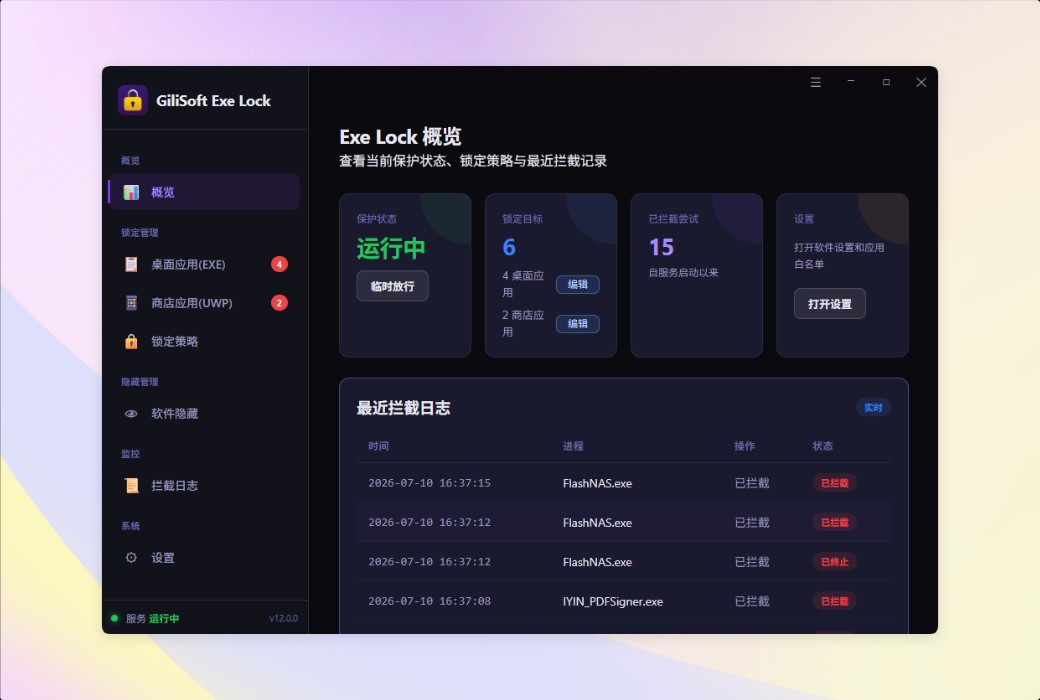Minimize the Exe Lock window
Viewport: 1040px width, 700px height.
[851, 81]
